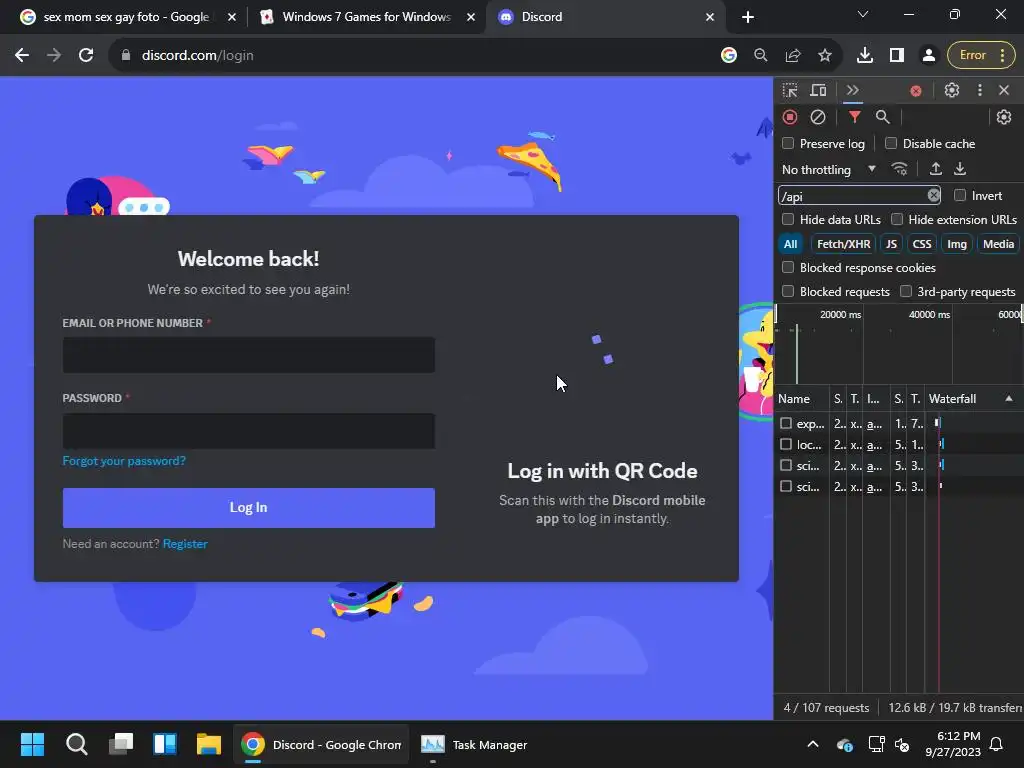Open the network conditions wifi icon

click(899, 169)
